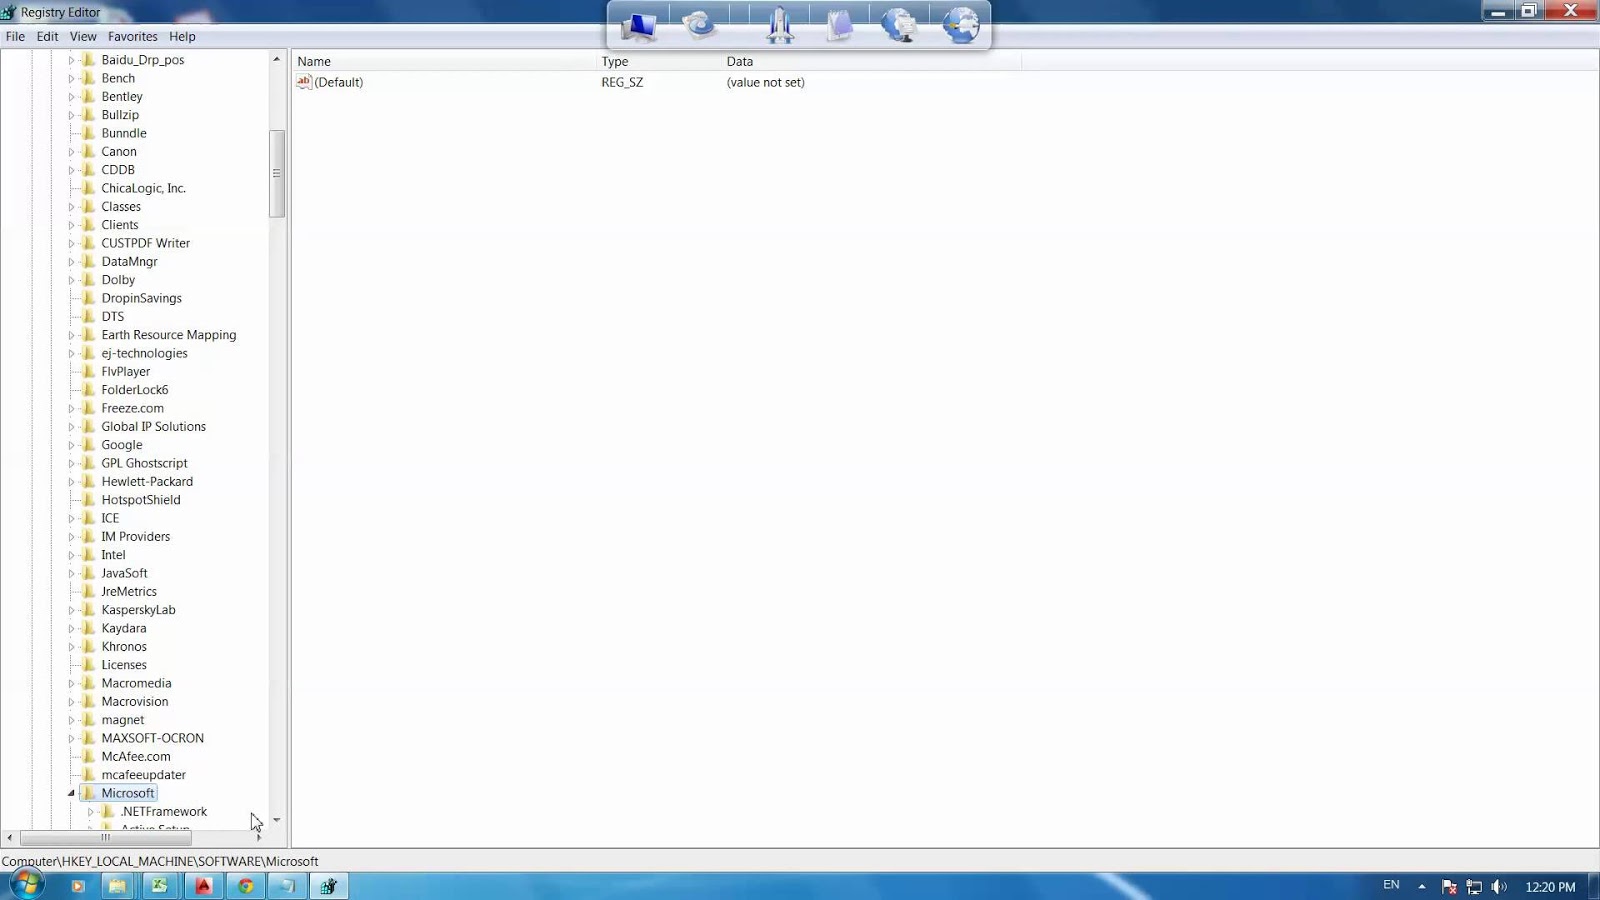Click the tree pane scroll down arrow
The image size is (1600, 900).
pos(277,820)
